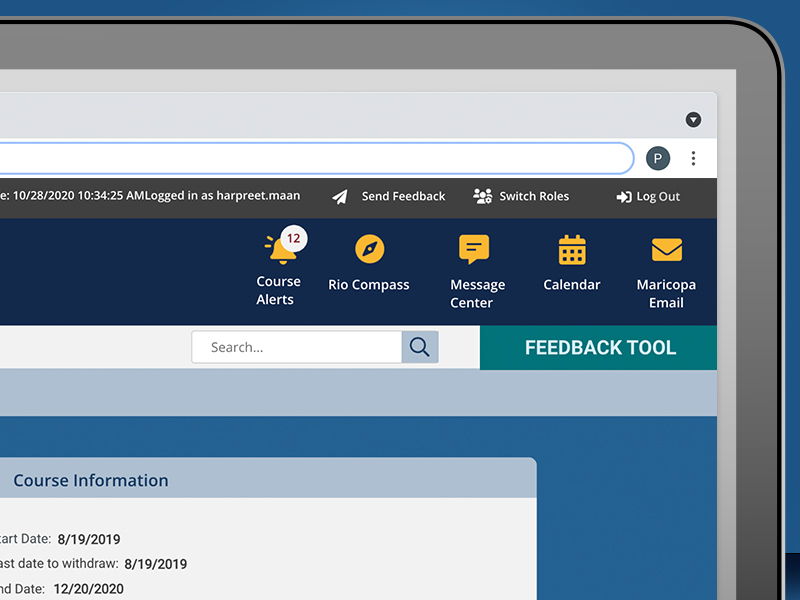This screenshot has height=600, width=800.
Task: Focus the browser address bar
Action: click(316, 158)
